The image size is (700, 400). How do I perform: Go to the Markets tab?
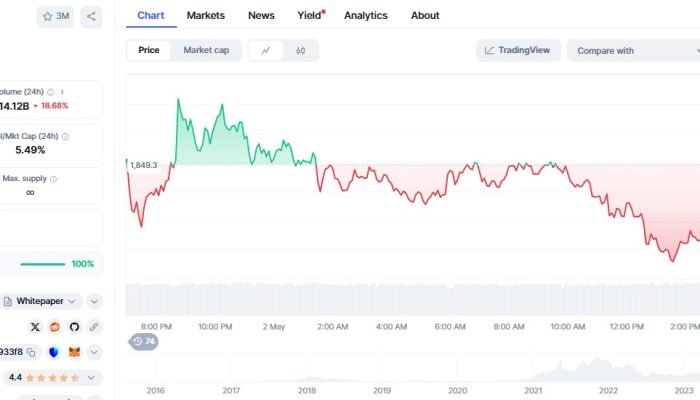point(206,15)
